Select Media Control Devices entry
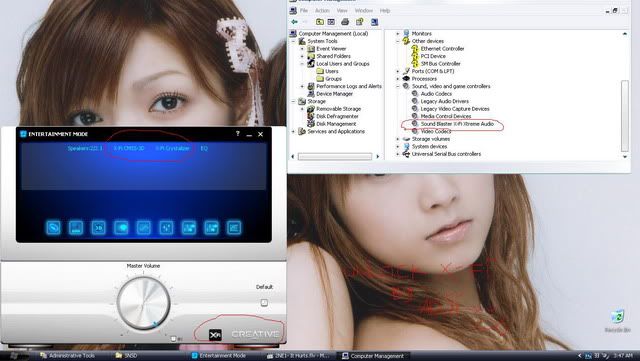 (446, 116)
